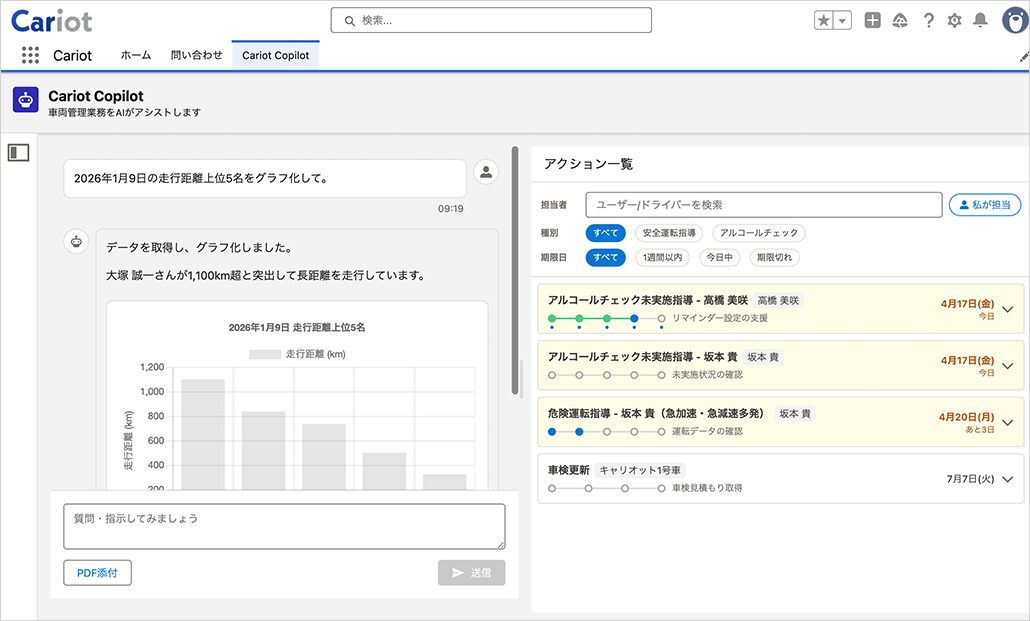The width and height of the screenshot is (1030, 621).
Task: Go to the ホーム tab
Action: [135, 55]
